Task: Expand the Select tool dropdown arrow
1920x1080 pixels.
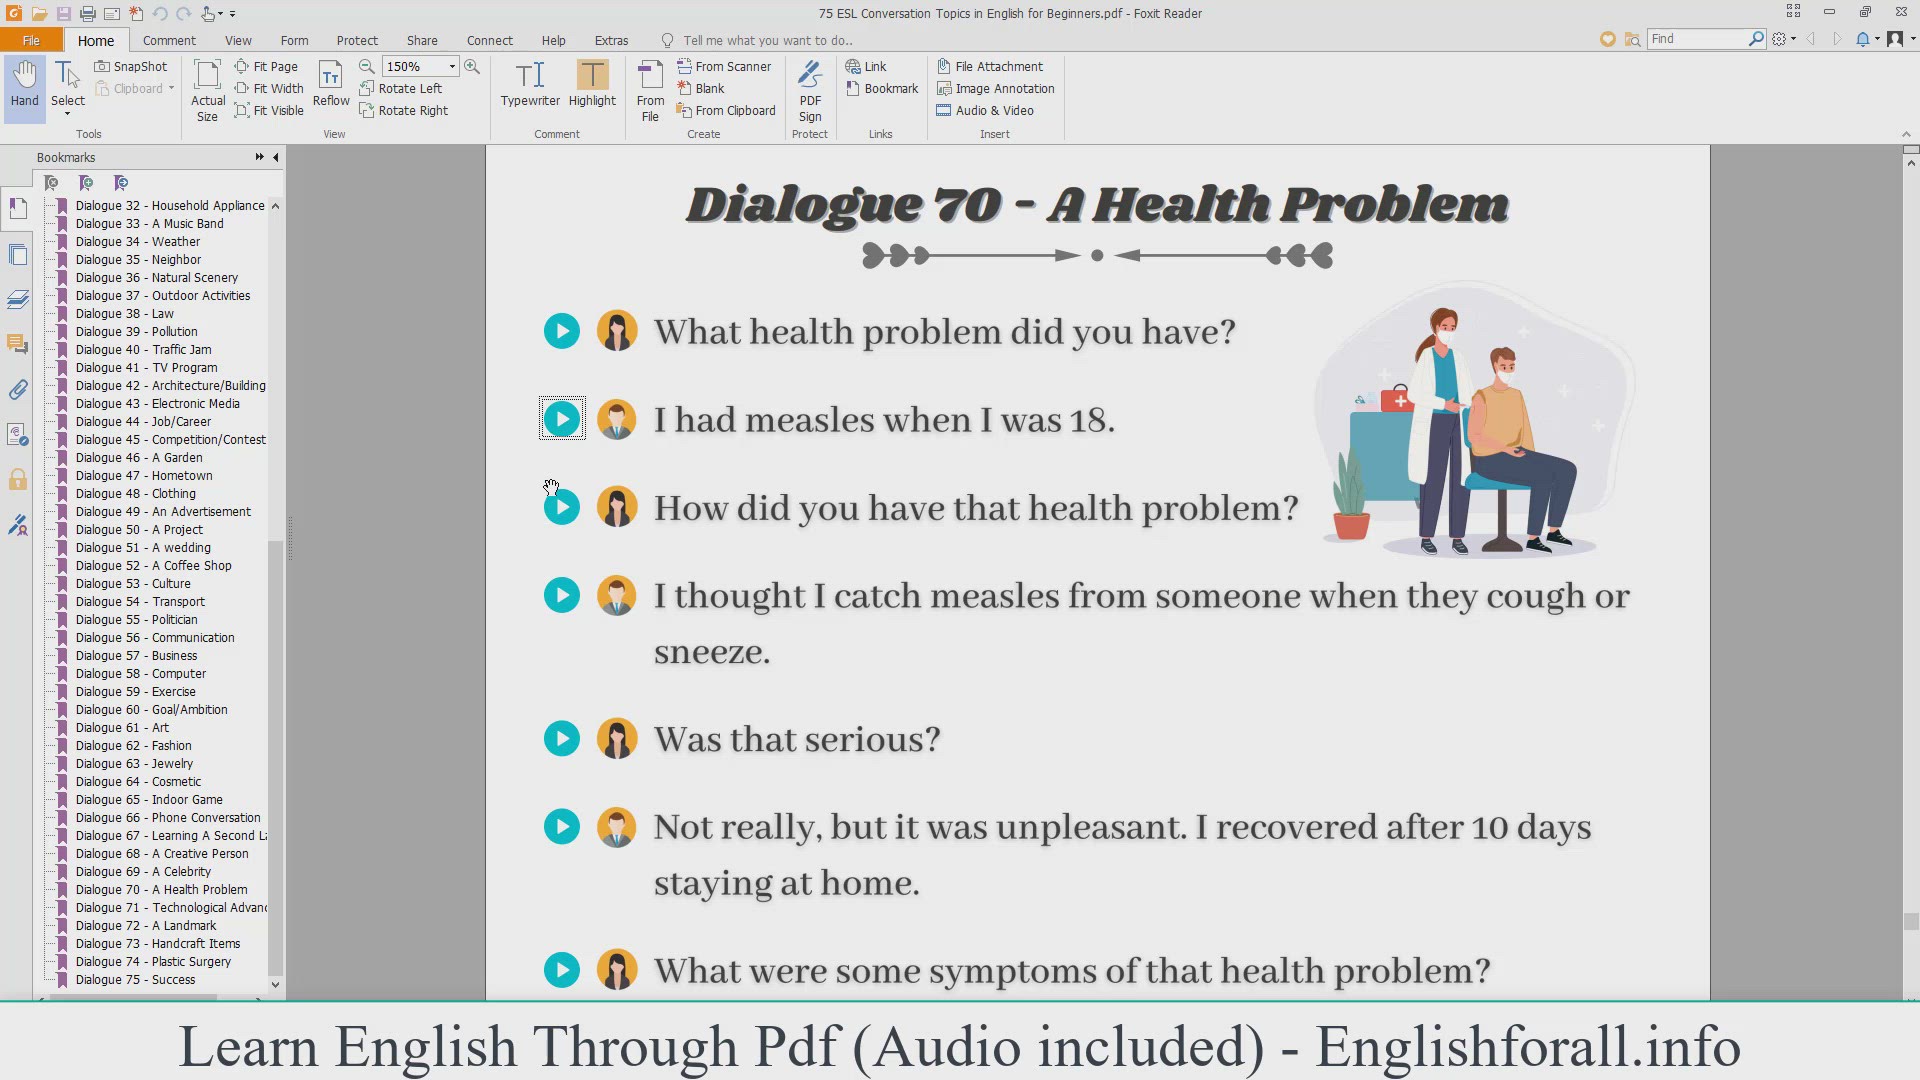Action: pos(68,114)
